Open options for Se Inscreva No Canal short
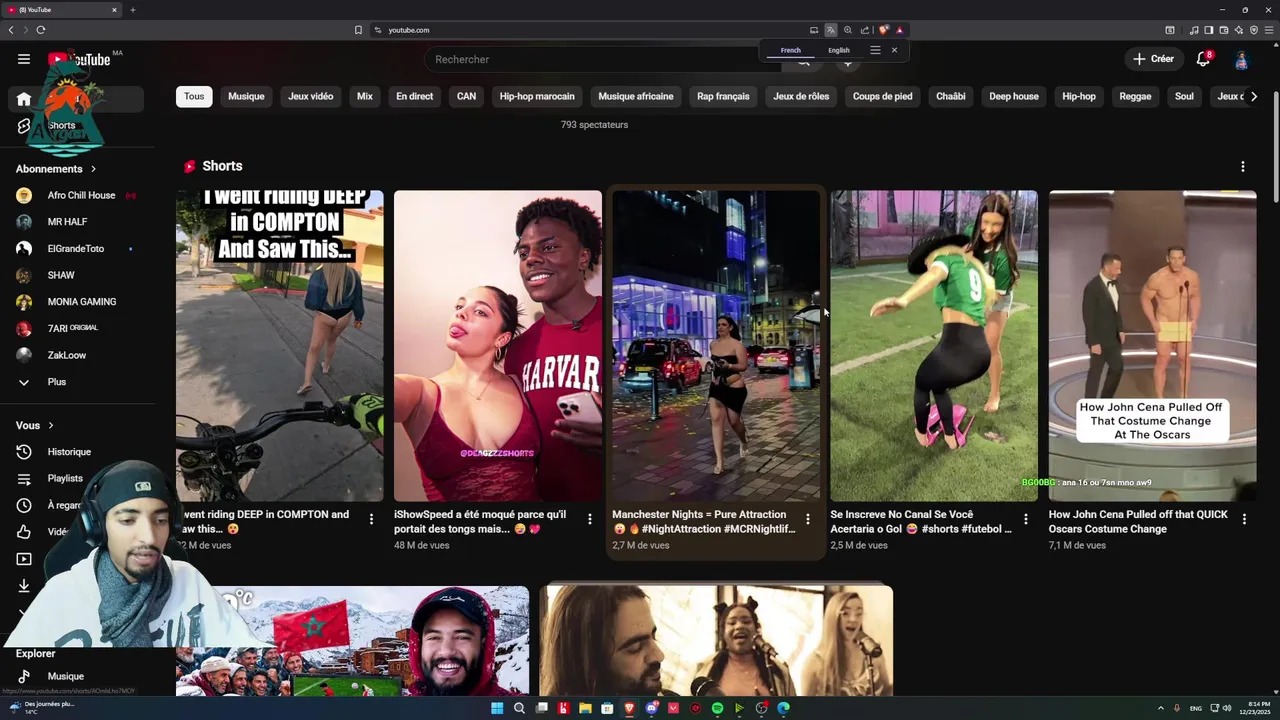The image size is (1280, 720). [x=1025, y=519]
